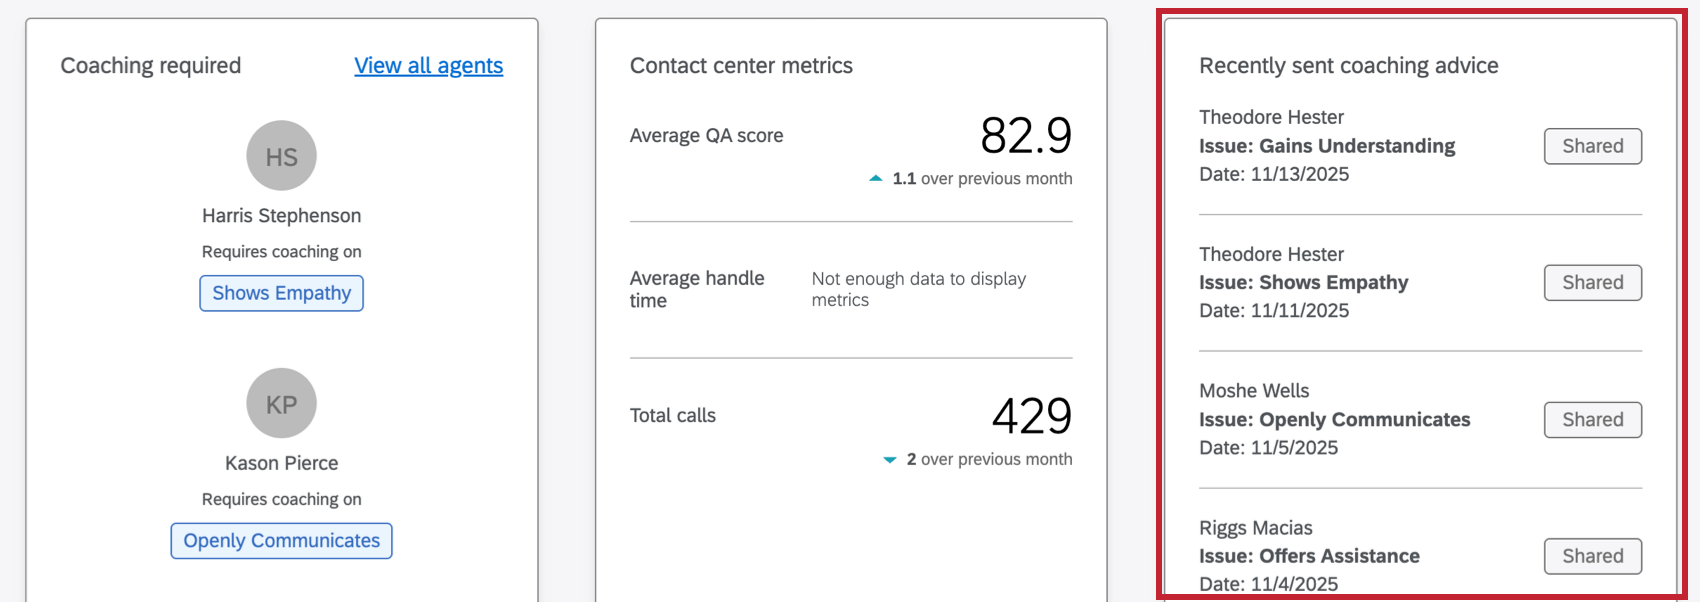Select Theodore Hester in recently sent advice list
The width and height of the screenshot is (1700, 602).
(1271, 117)
